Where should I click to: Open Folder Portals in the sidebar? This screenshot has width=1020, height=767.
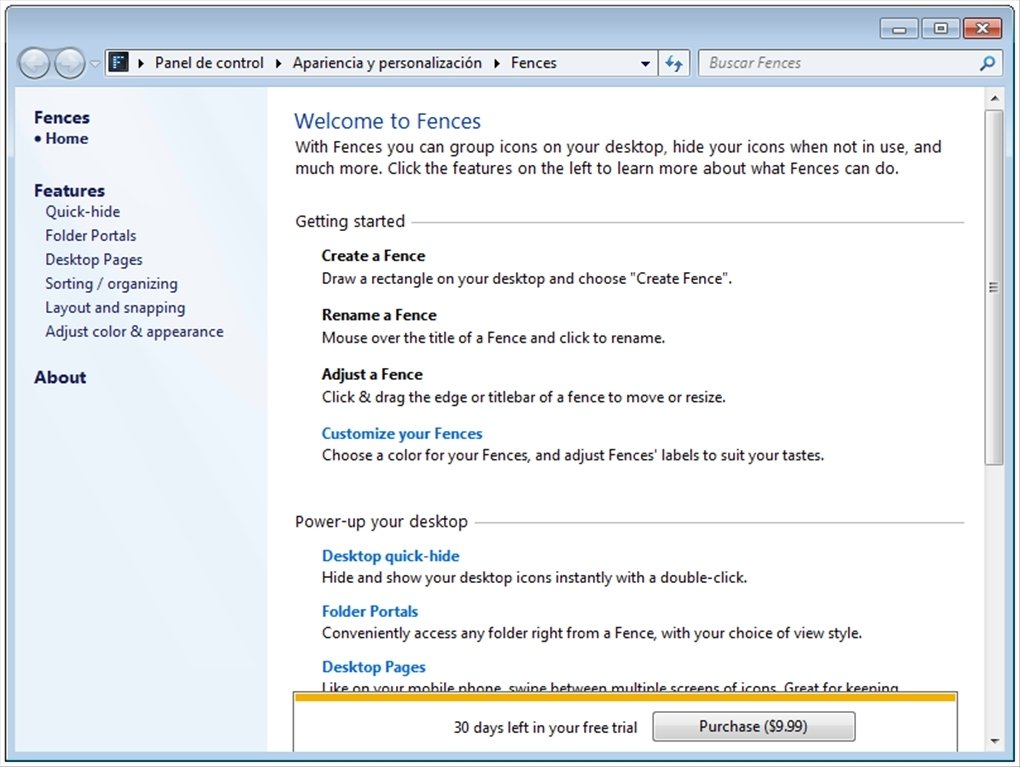tap(90, 235)
